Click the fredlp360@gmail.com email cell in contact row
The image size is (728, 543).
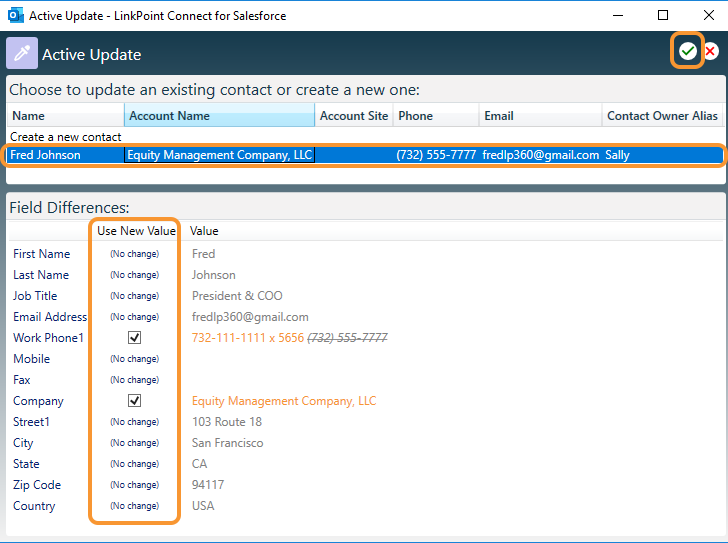[540, 155]
